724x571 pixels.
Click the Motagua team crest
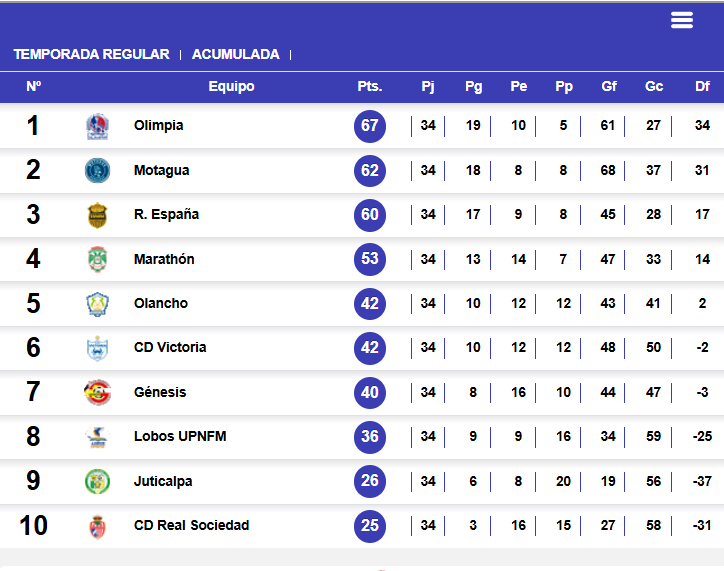pos(97,170)
